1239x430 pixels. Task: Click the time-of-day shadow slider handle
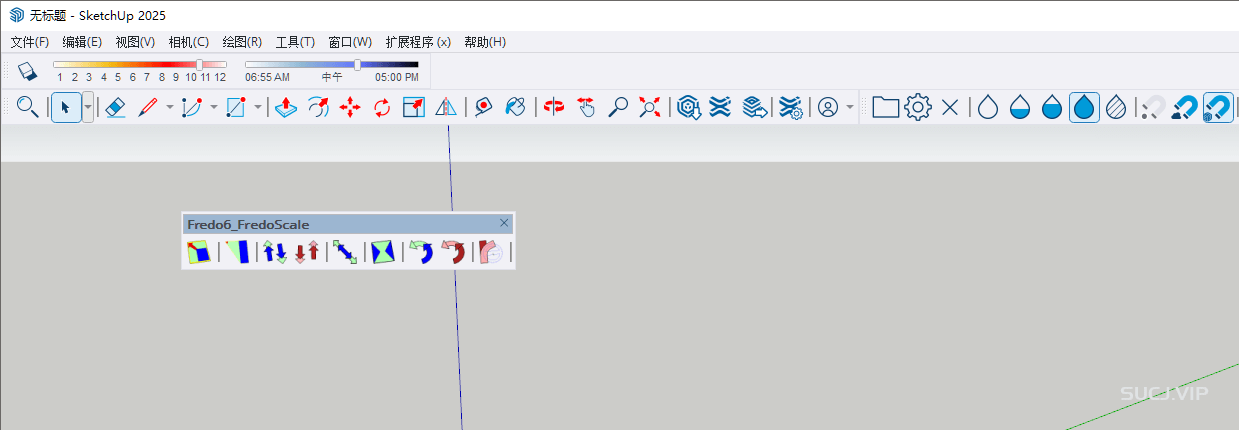(x=358, y=64)
